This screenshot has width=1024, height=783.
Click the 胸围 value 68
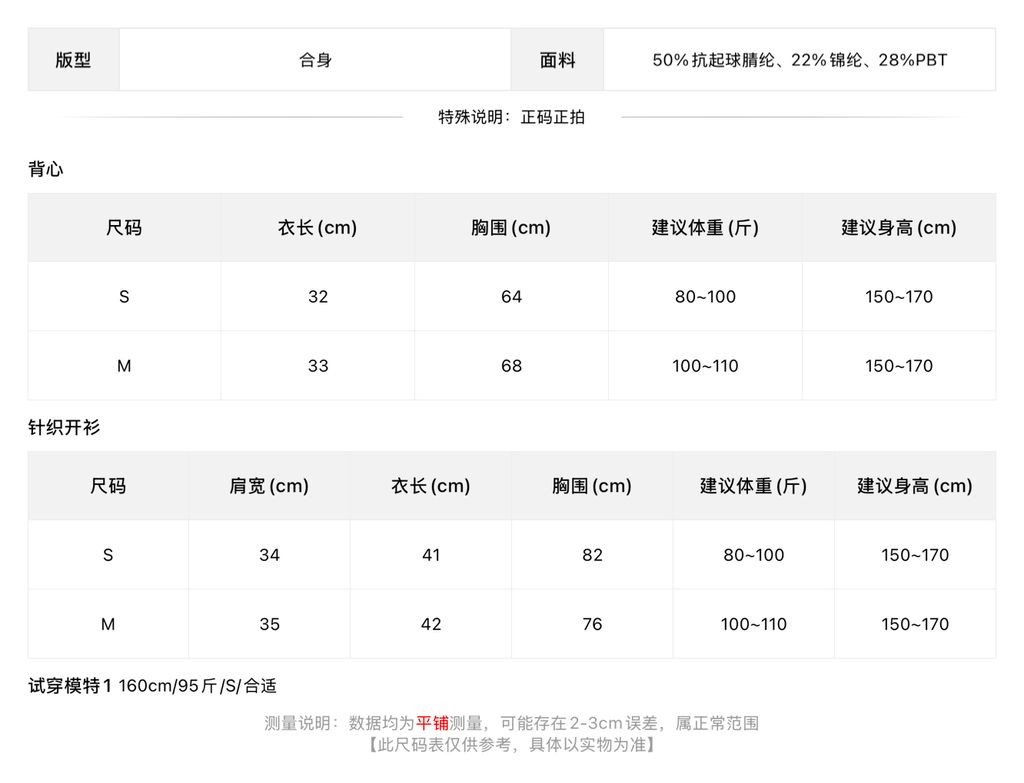(511, 366)
